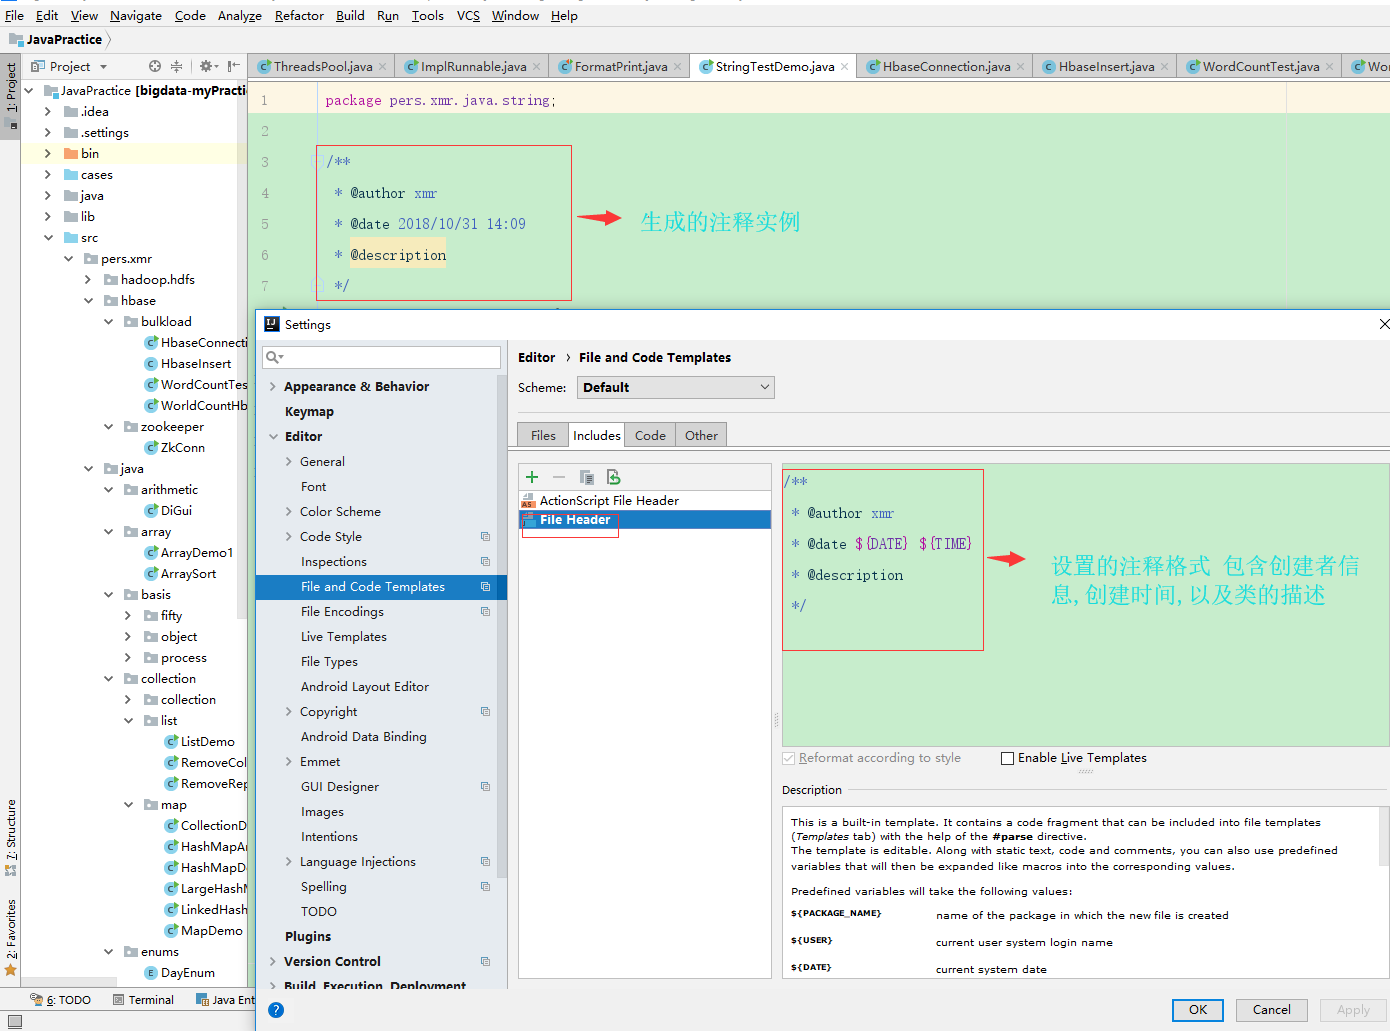Open the Refactor menu
1390x1031 pixels.
[299, 16]
